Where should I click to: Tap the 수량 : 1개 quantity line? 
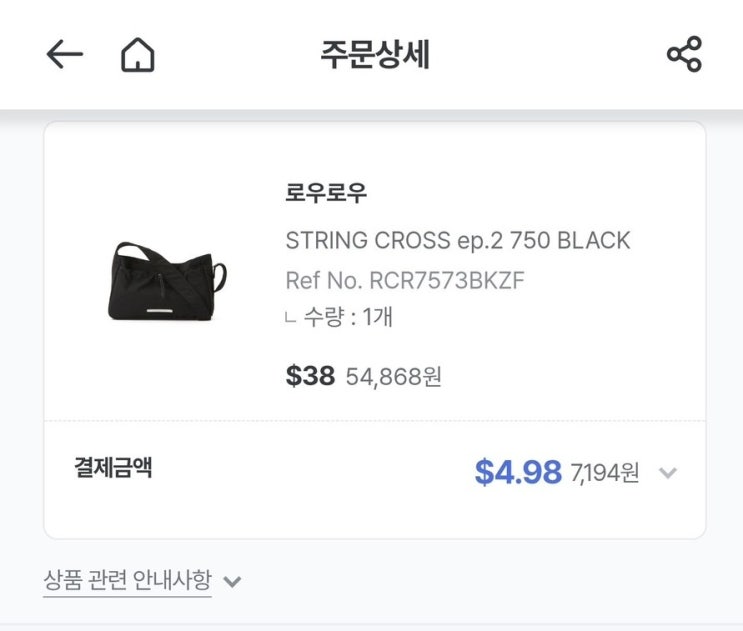click(x=348, y=318)
